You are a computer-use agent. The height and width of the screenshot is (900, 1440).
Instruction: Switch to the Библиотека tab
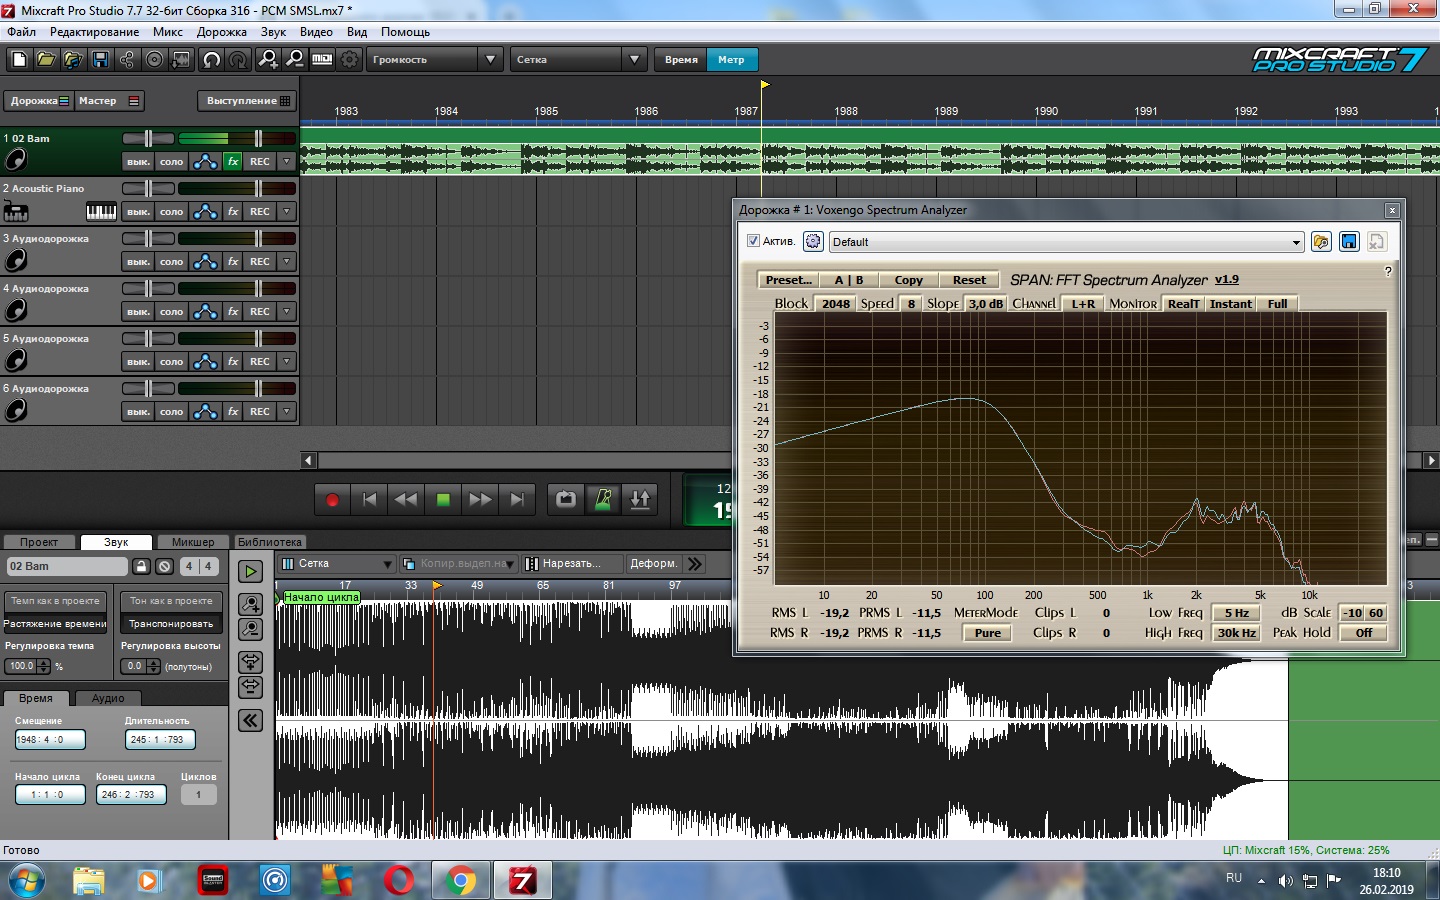pos(269,542)
